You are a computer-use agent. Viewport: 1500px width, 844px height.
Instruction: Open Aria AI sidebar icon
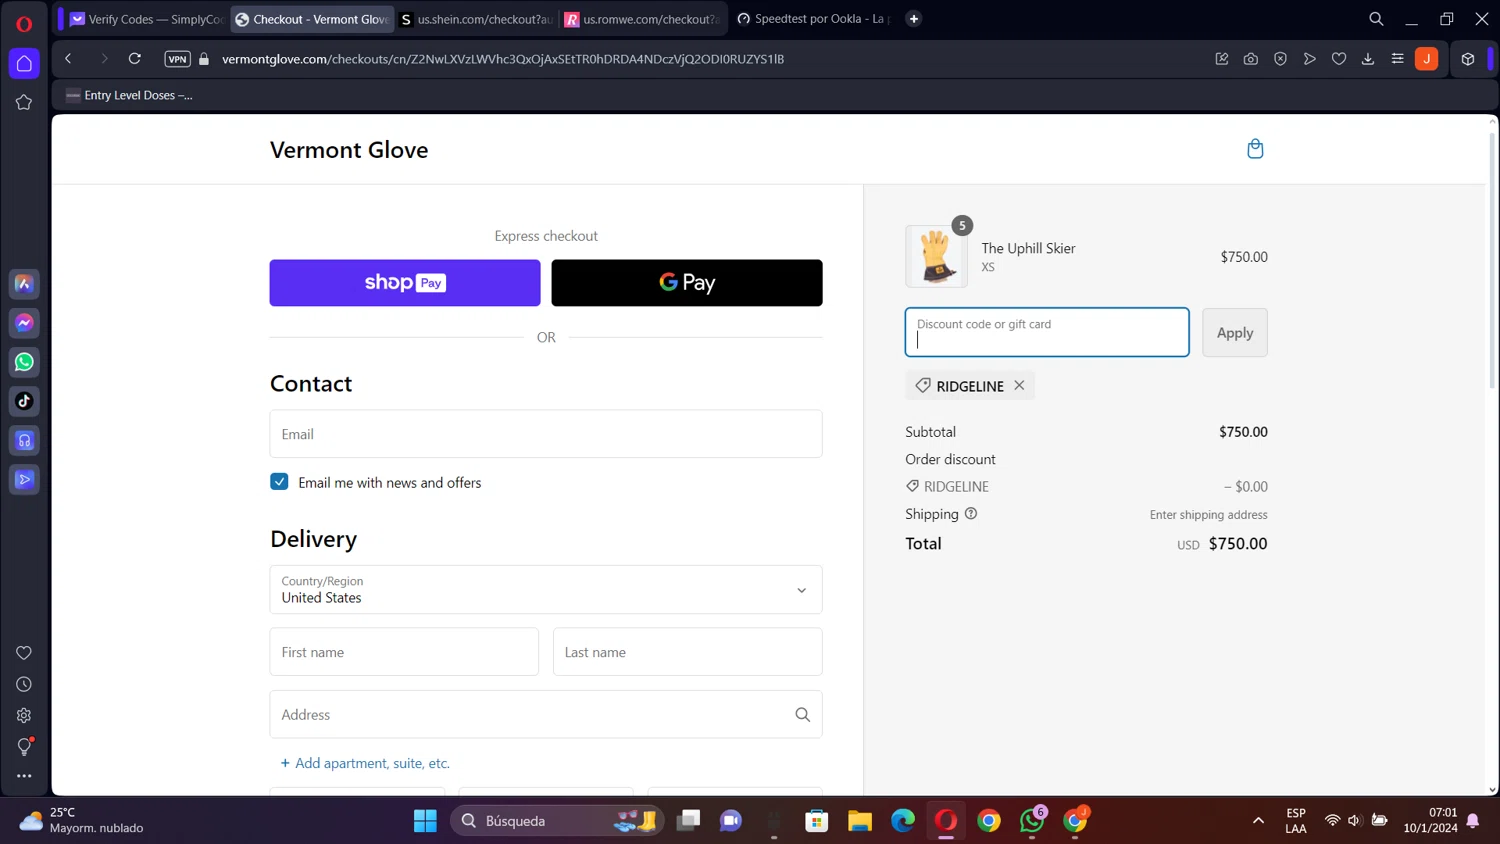pyautogui.click(x=24, y=284)
